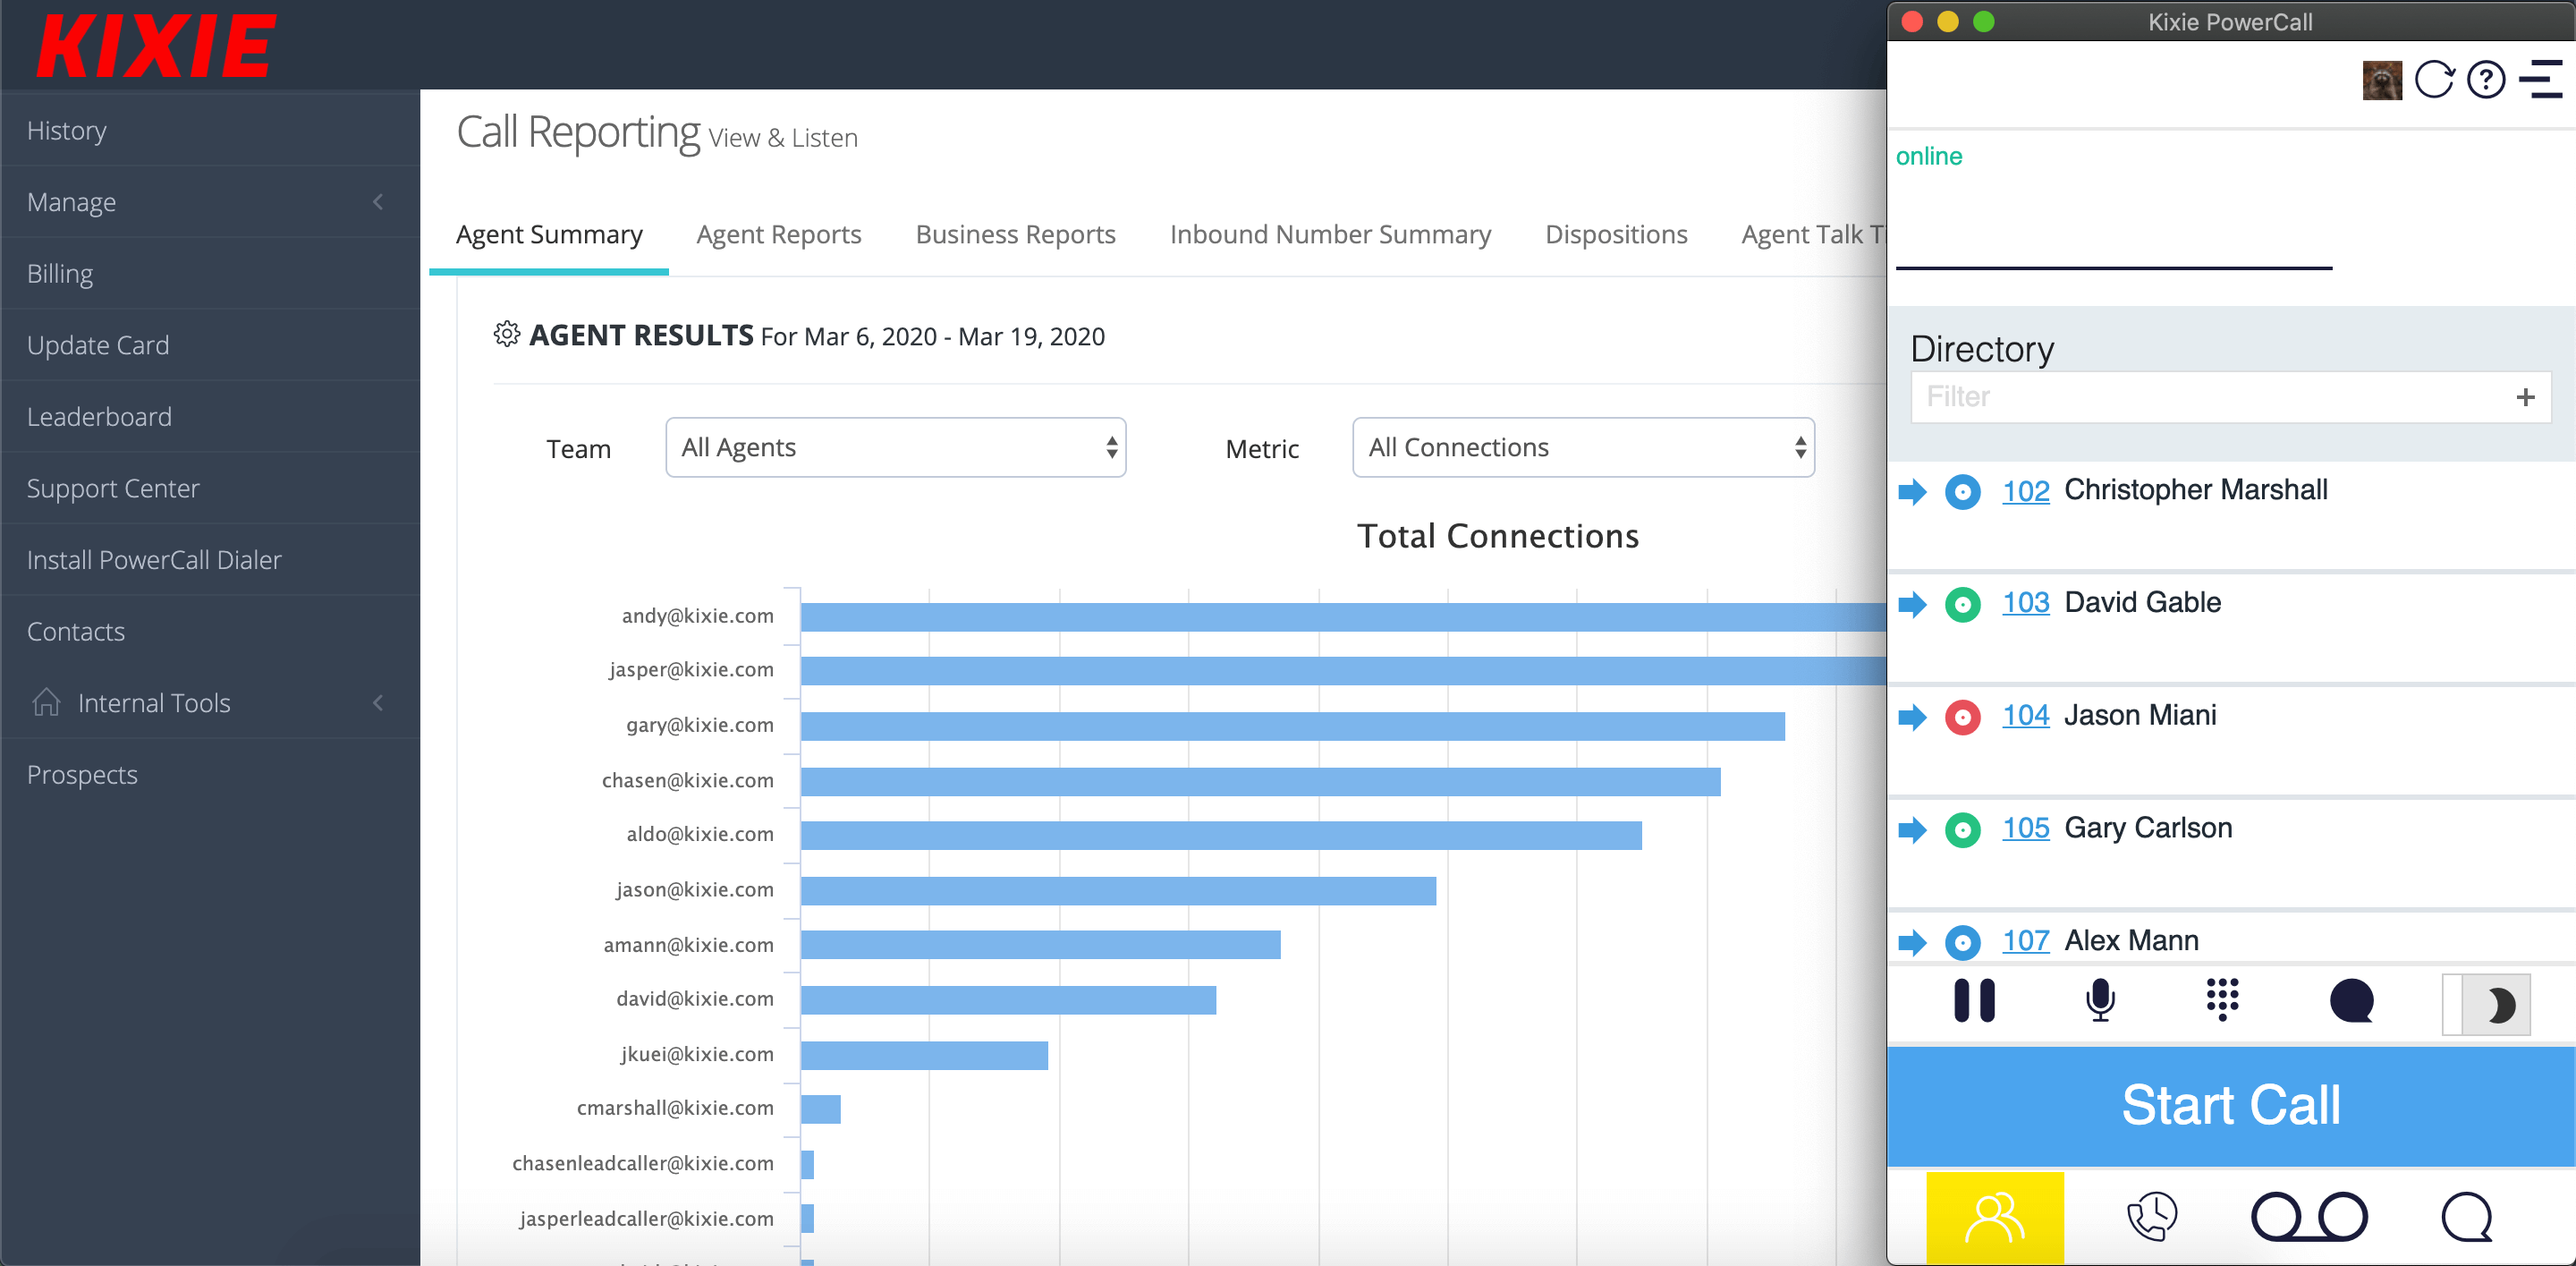Open the dial pad icon
2576x1266 pixels.
tap(2222, 1000)
